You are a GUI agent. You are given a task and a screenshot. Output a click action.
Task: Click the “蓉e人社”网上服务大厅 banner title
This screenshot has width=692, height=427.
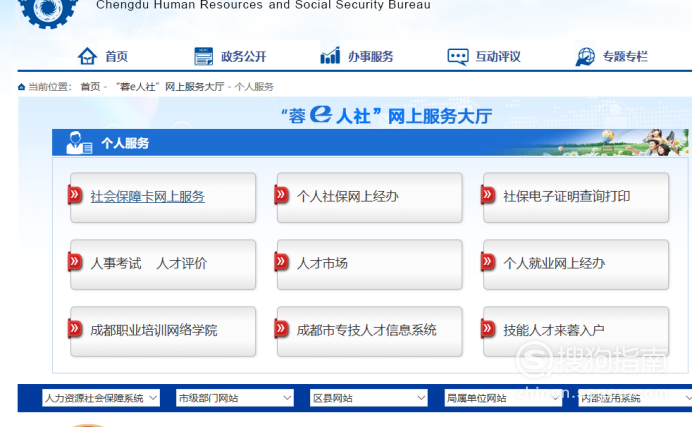click(x=387, y=116)
